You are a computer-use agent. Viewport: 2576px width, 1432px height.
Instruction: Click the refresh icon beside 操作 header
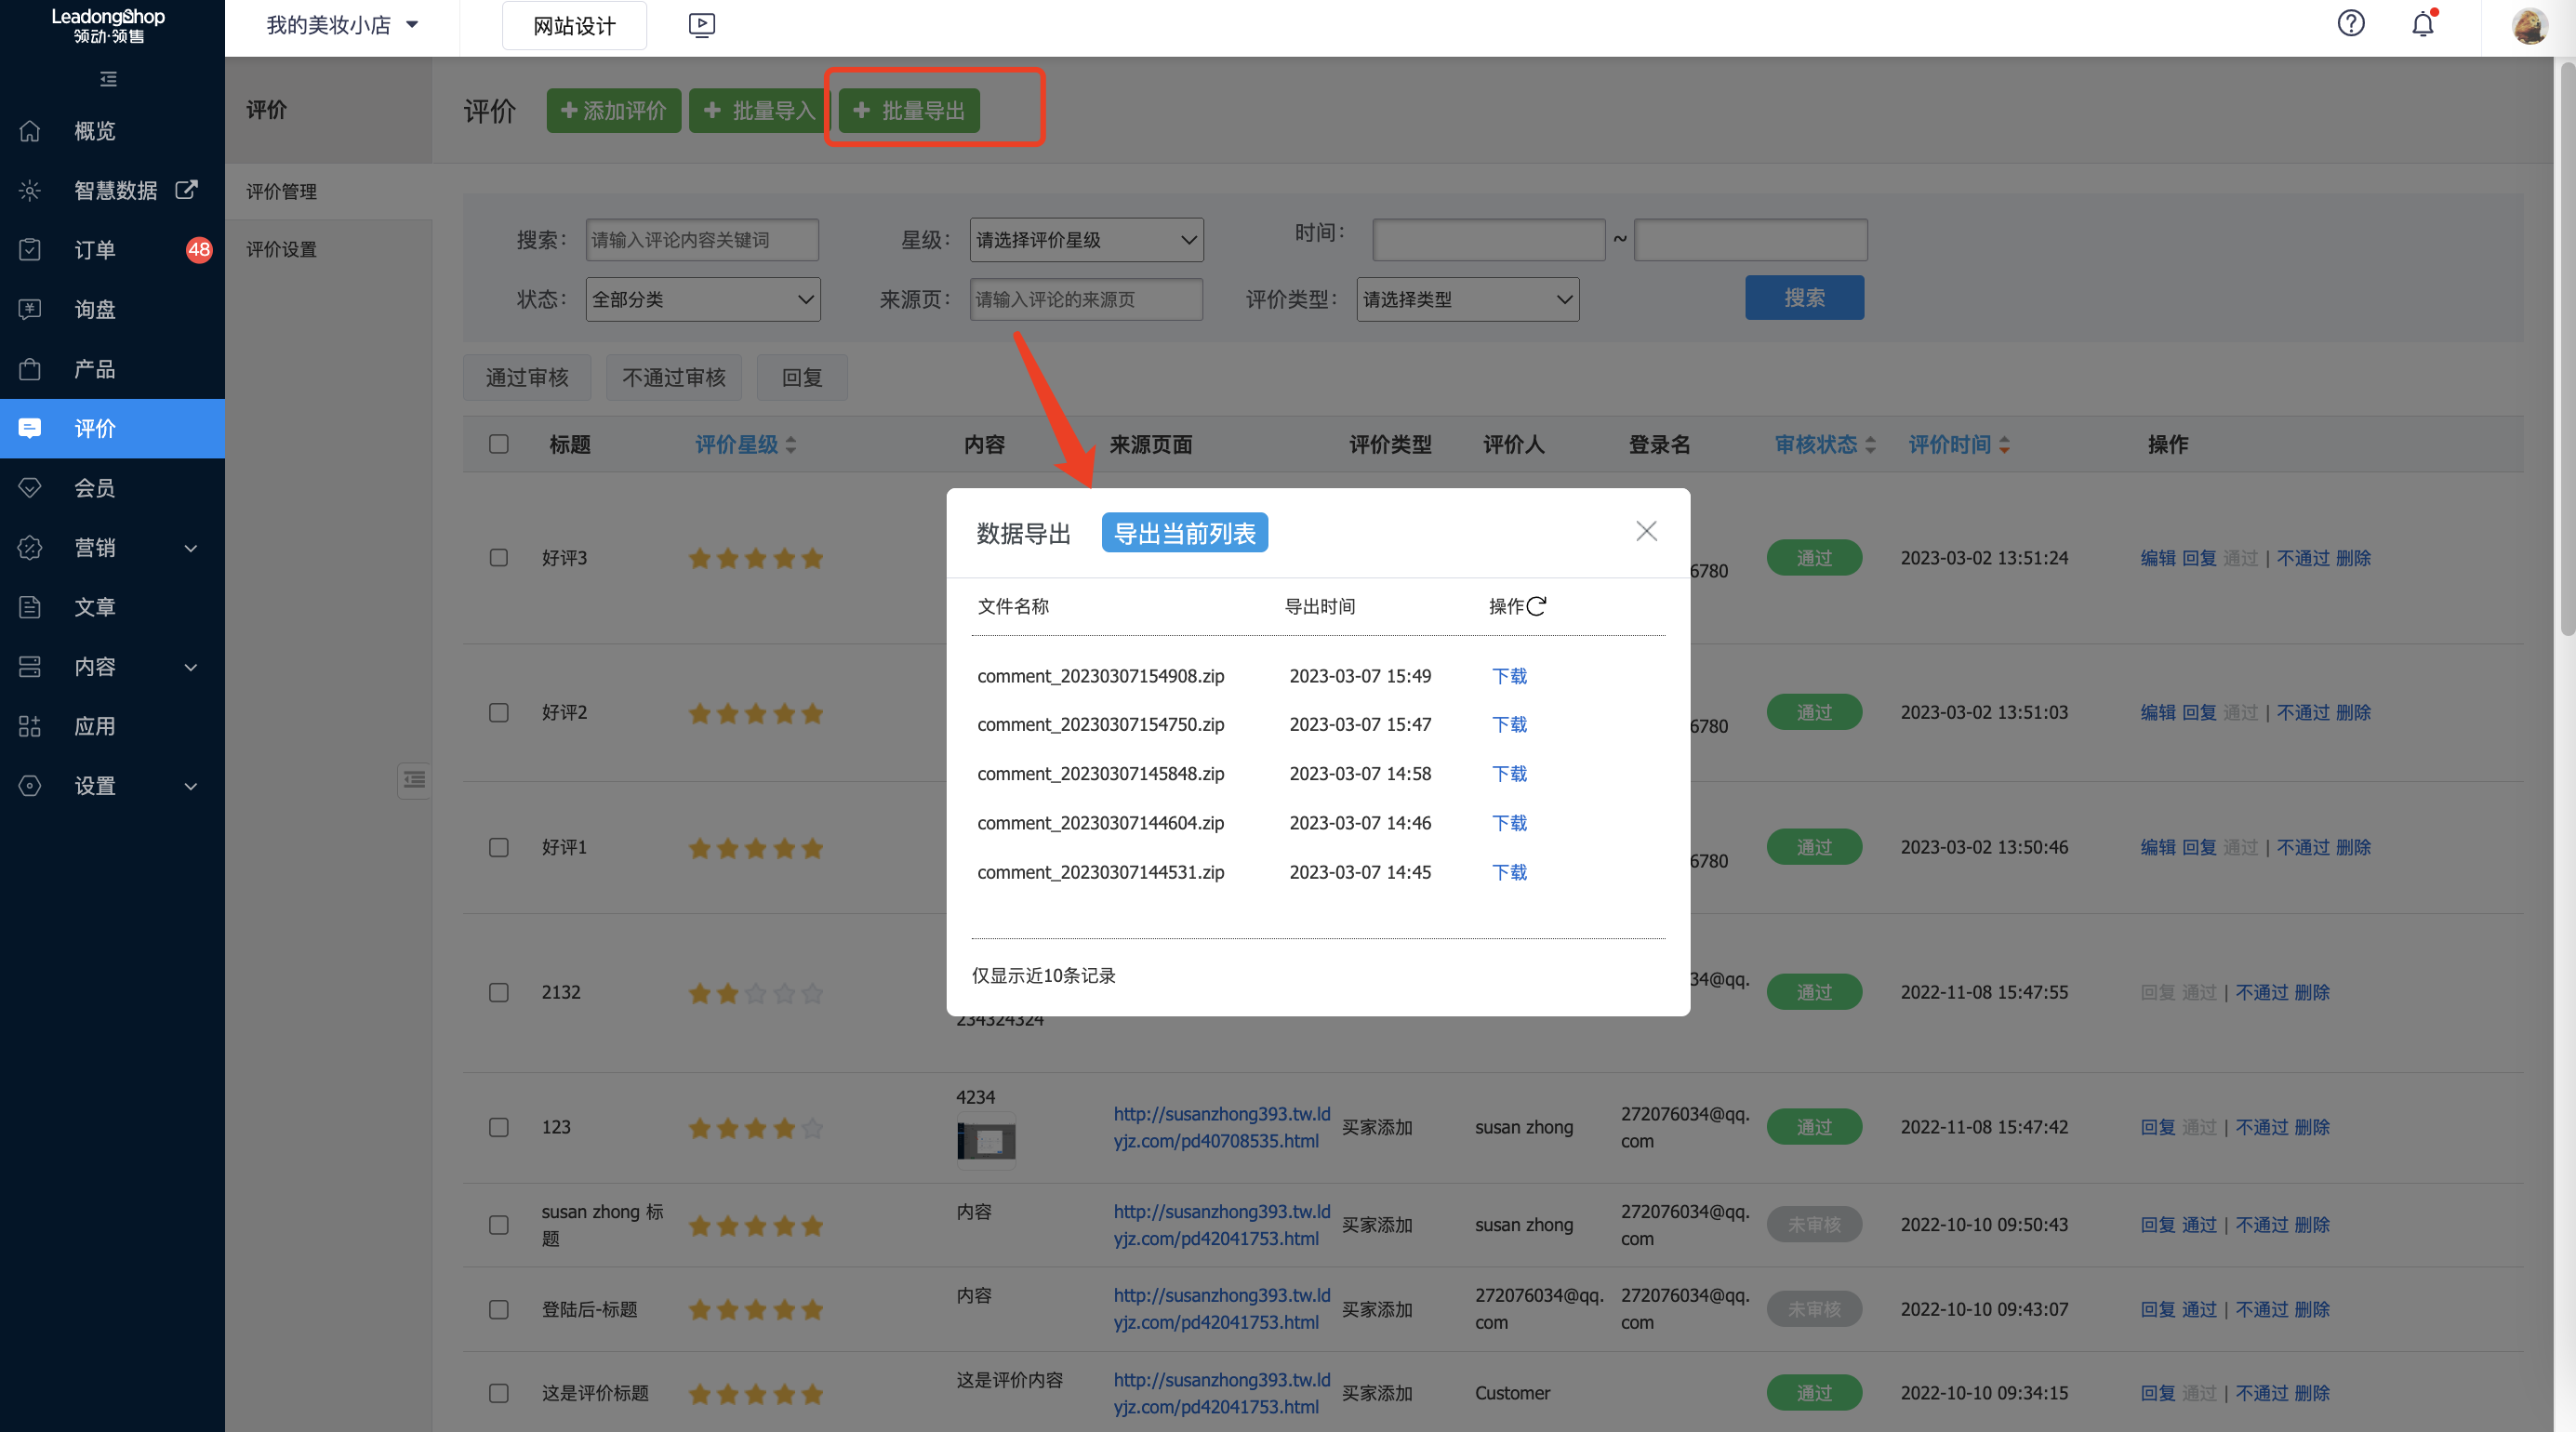point(1537,606)
